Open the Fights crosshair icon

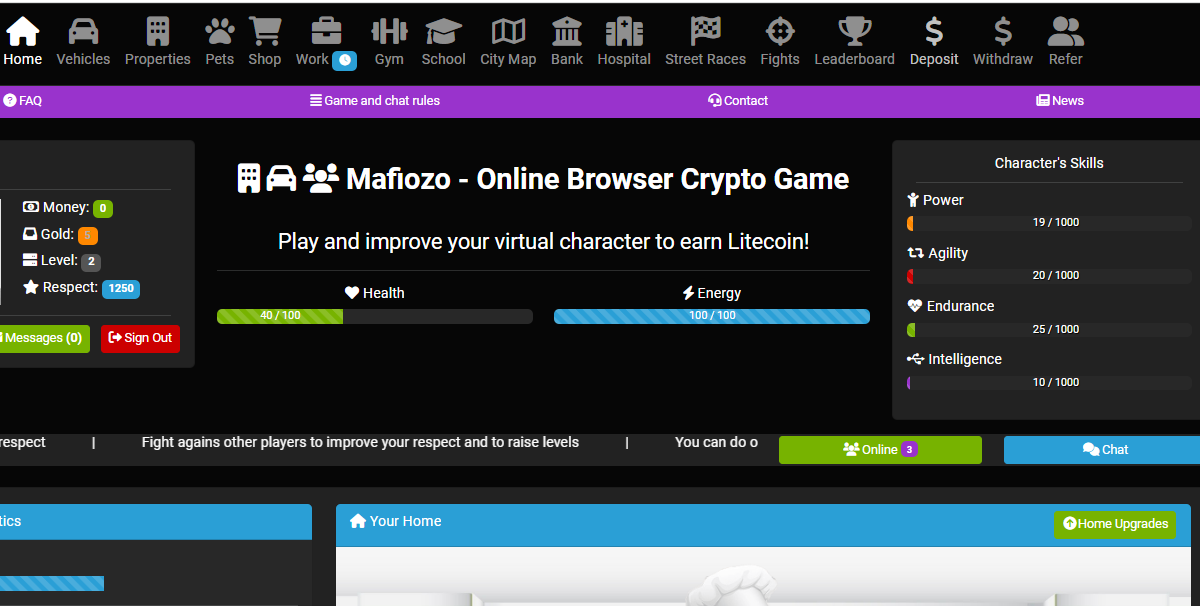point(780,31)
